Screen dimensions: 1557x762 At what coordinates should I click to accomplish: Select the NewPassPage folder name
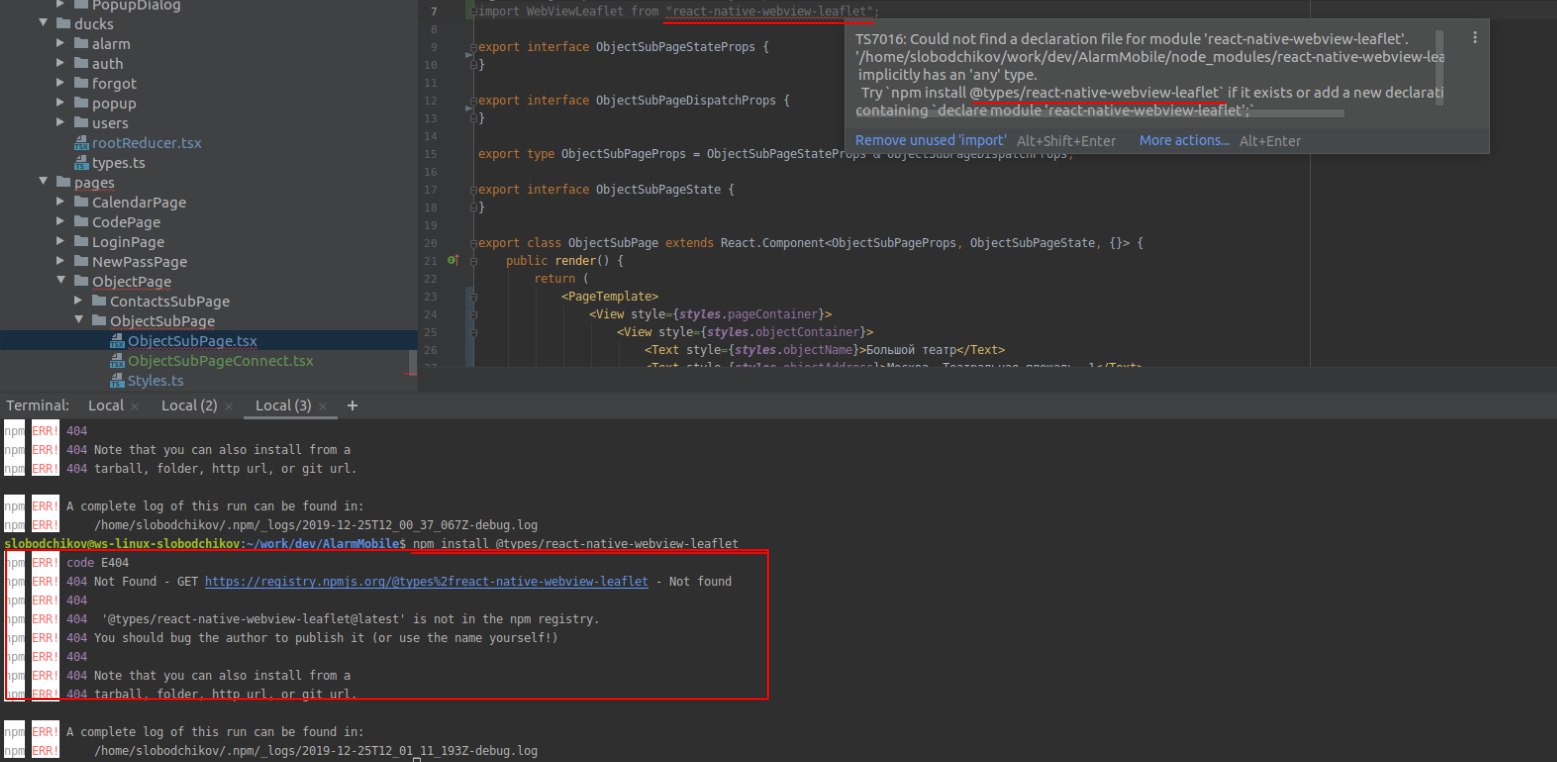coord(139,262)
